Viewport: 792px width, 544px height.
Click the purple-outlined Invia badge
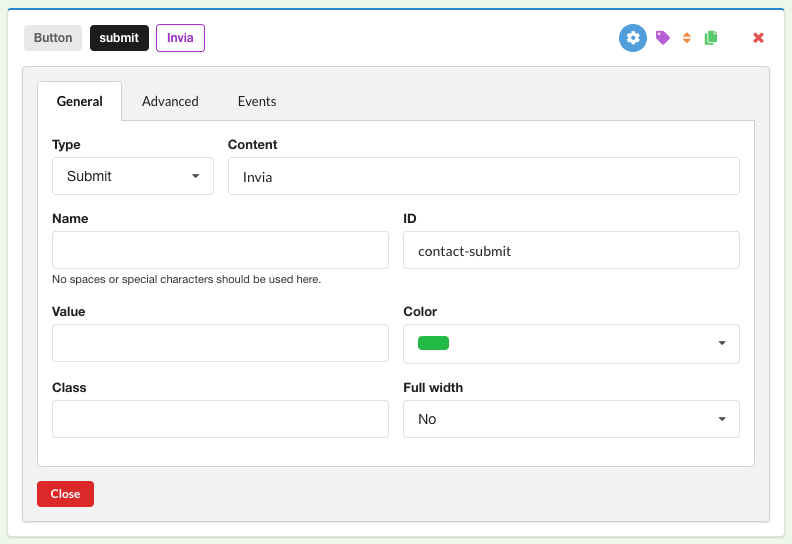(180, 38)
